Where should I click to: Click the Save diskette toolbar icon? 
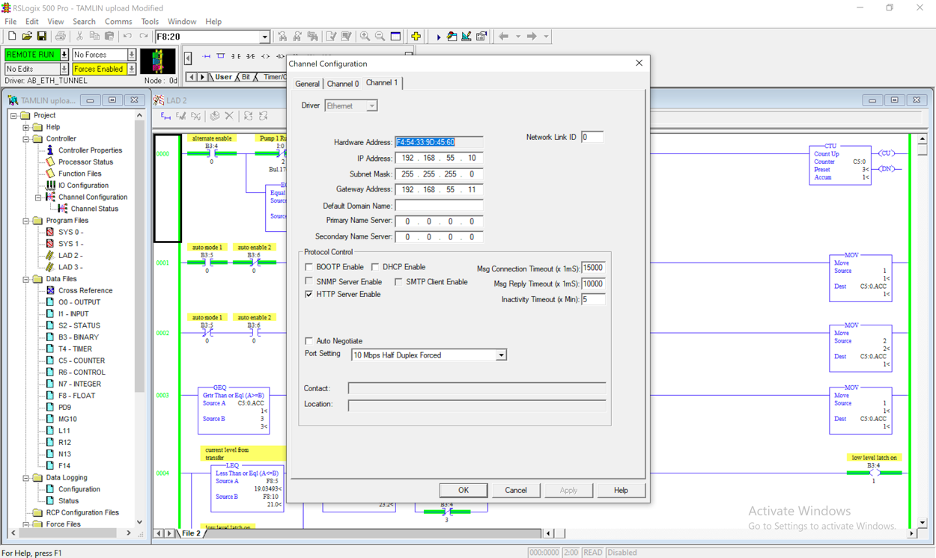click(x=42, y=36)
